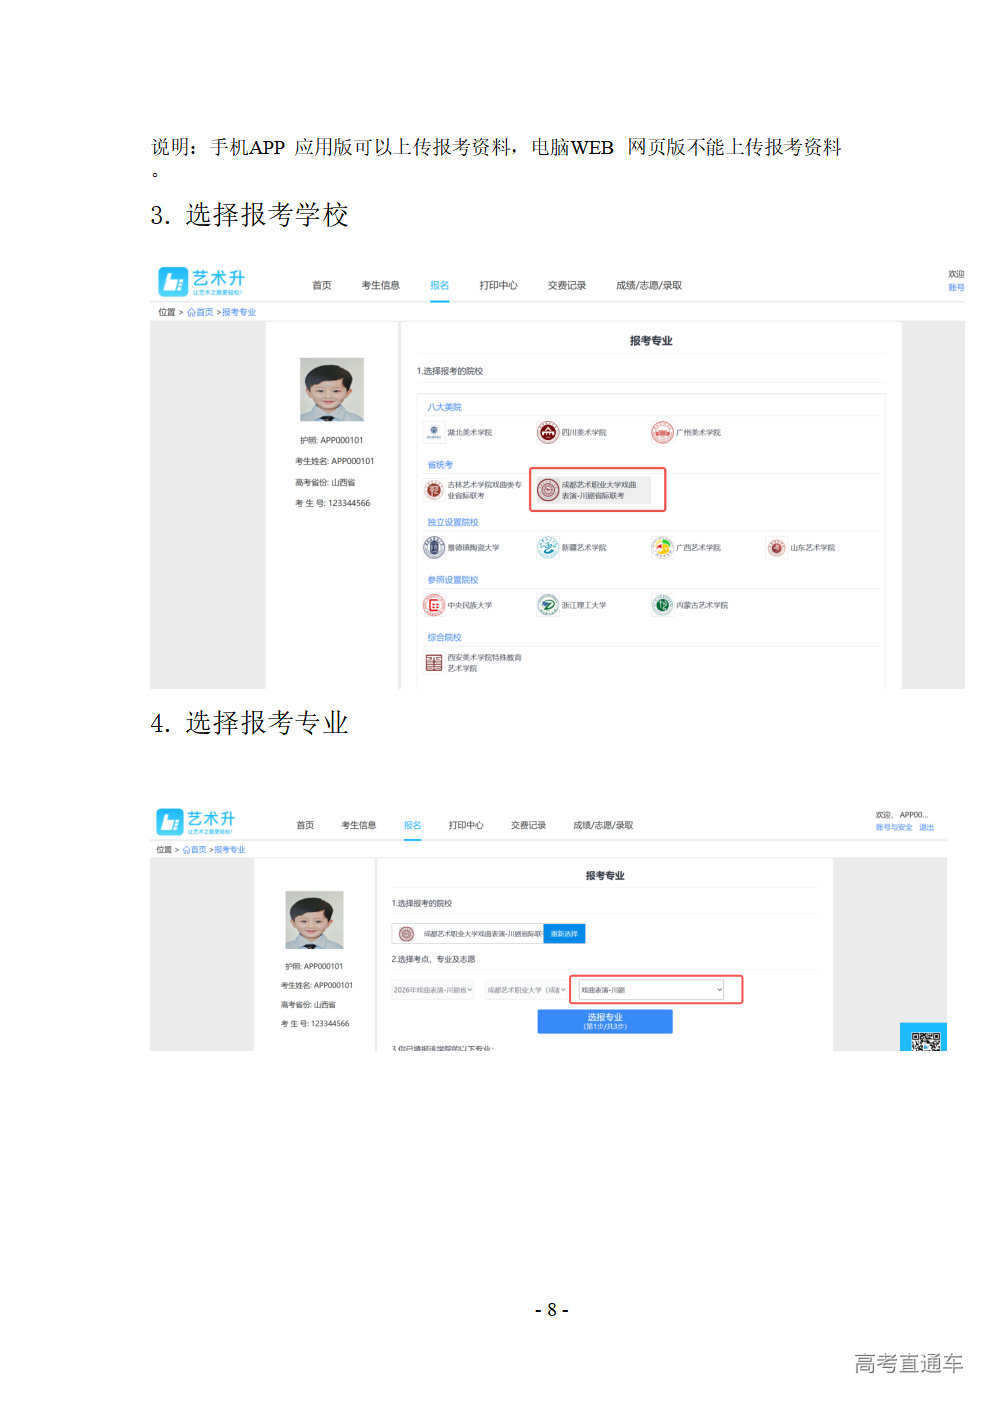Image resolution: width=992 pixels, height=1403 pixels.
Task: Click the 浙江理工大学 school icon
Action: click(547, 605)
